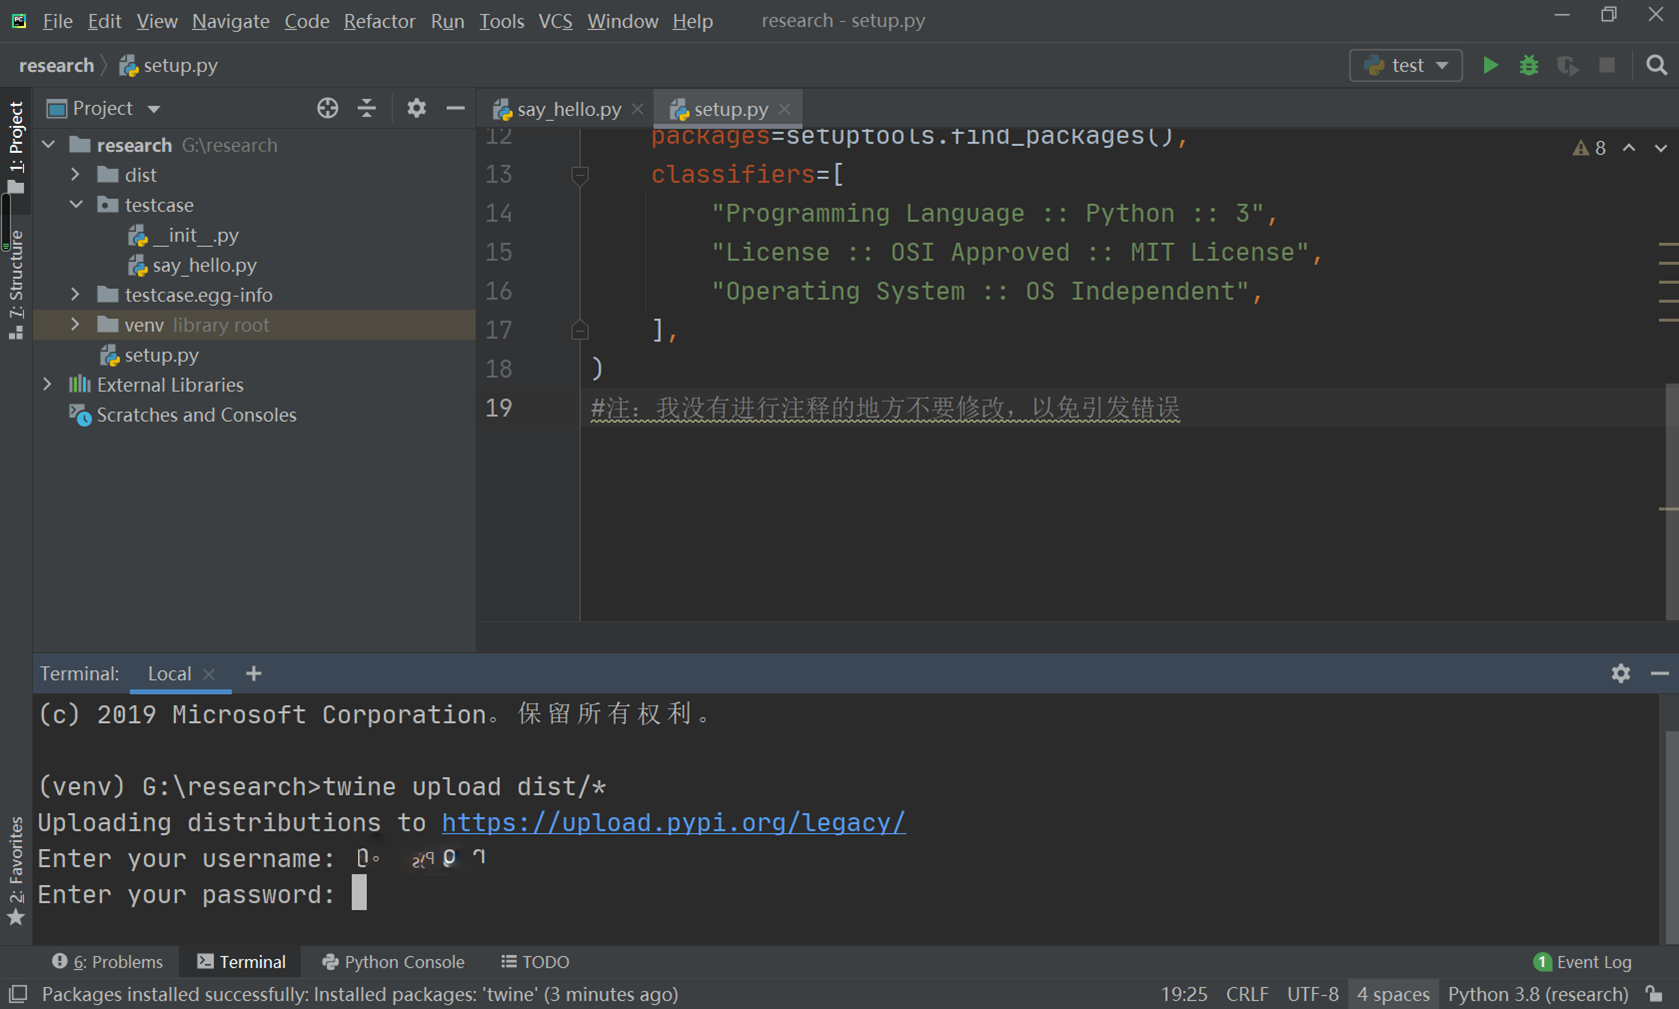Viewport: 1679px width, 1009px height.
Task: Close the say_hello.py editor tab
Action: tap(637, 109)
